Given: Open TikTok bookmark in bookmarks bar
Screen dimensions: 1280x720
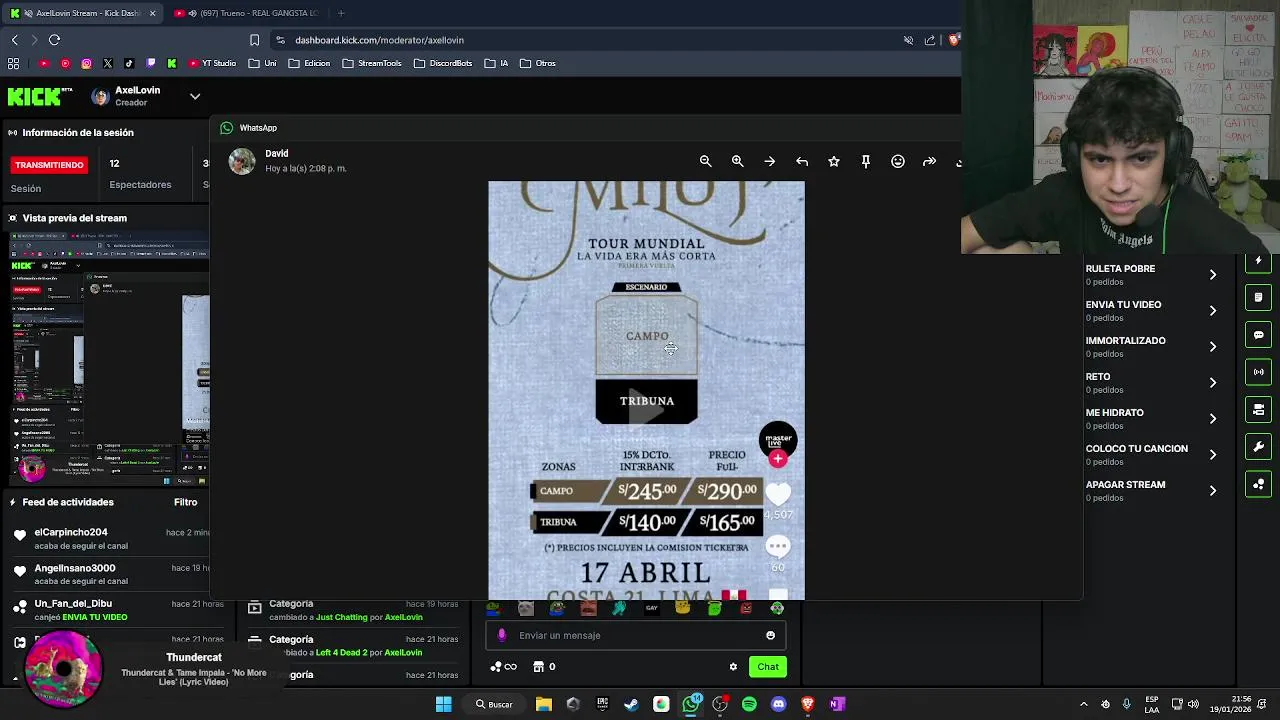Looking at the screenshot, I should pyautogui.click(x=129, y=63).
